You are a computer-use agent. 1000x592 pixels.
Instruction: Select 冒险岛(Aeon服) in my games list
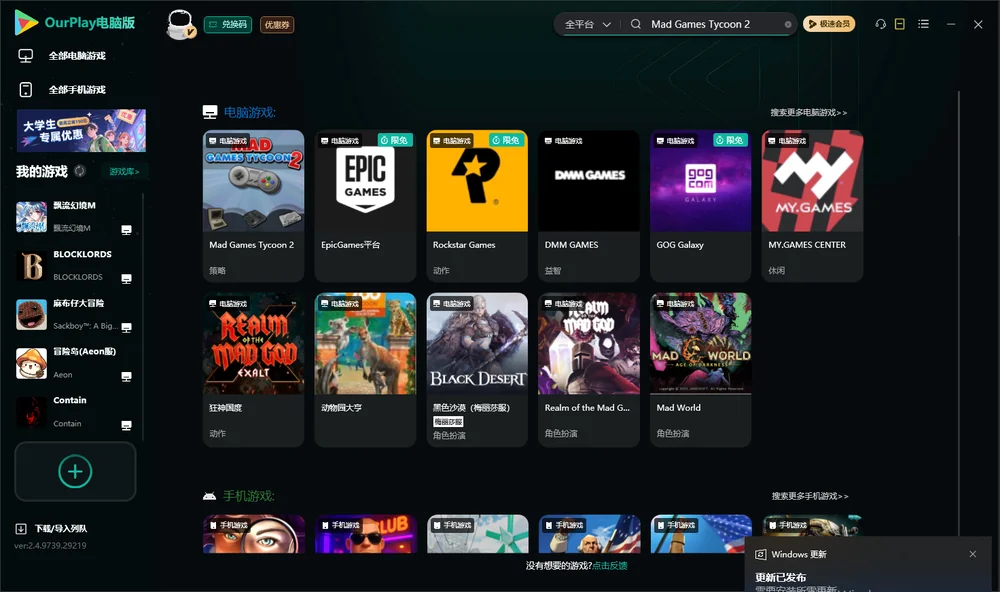(x=74, y=363)
